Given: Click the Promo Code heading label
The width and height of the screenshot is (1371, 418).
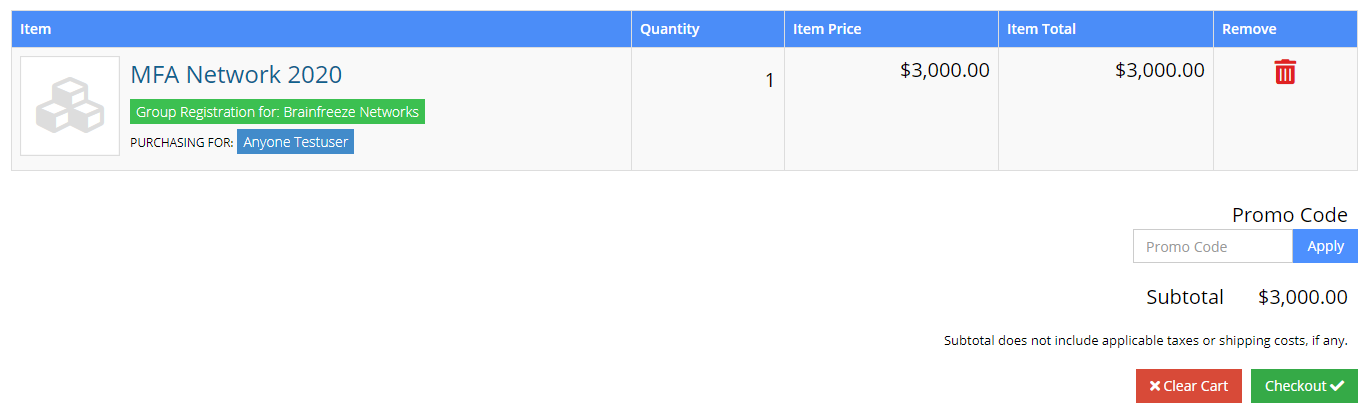Looking at the screenshot, I should [1289, 215].
